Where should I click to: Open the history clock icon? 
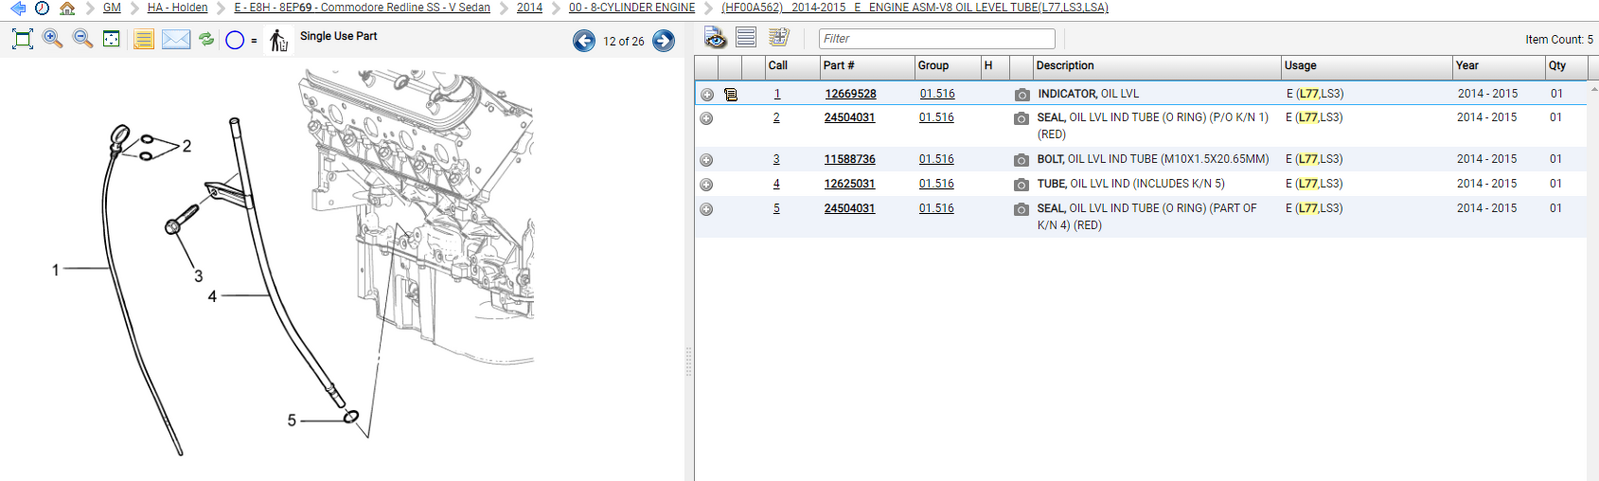(42, 8)
